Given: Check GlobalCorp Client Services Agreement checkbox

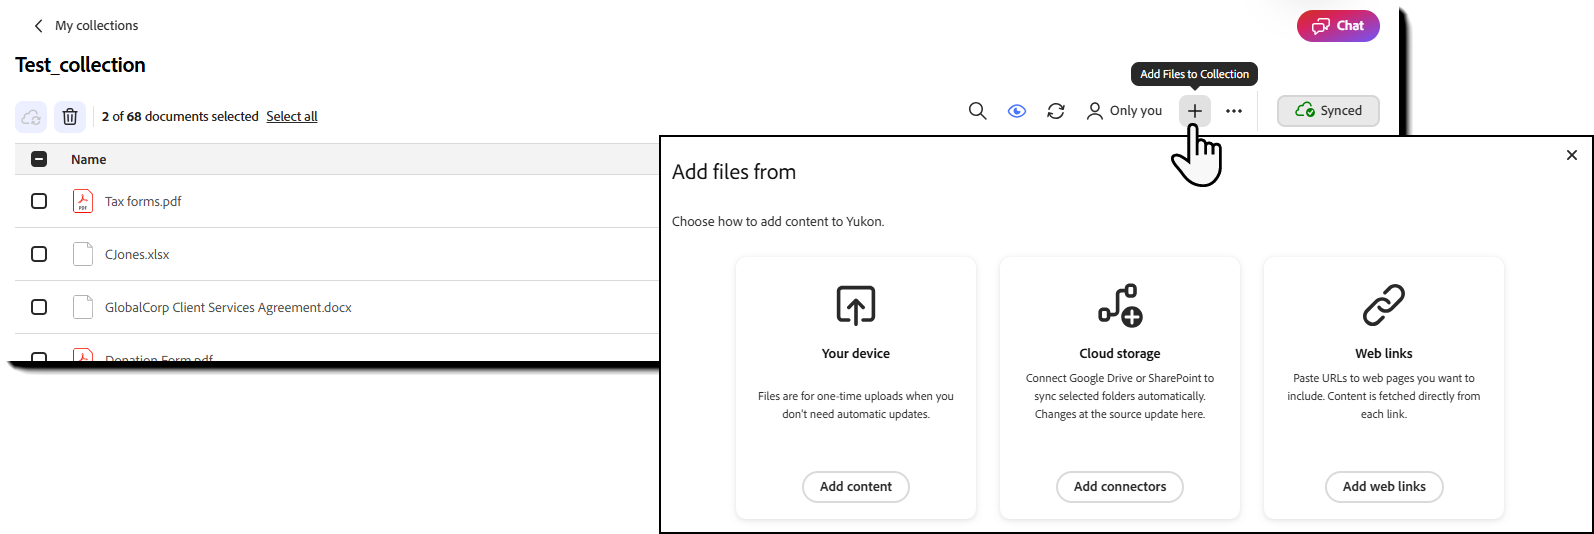Looking at the screenshot, I should tap(39, 307).
